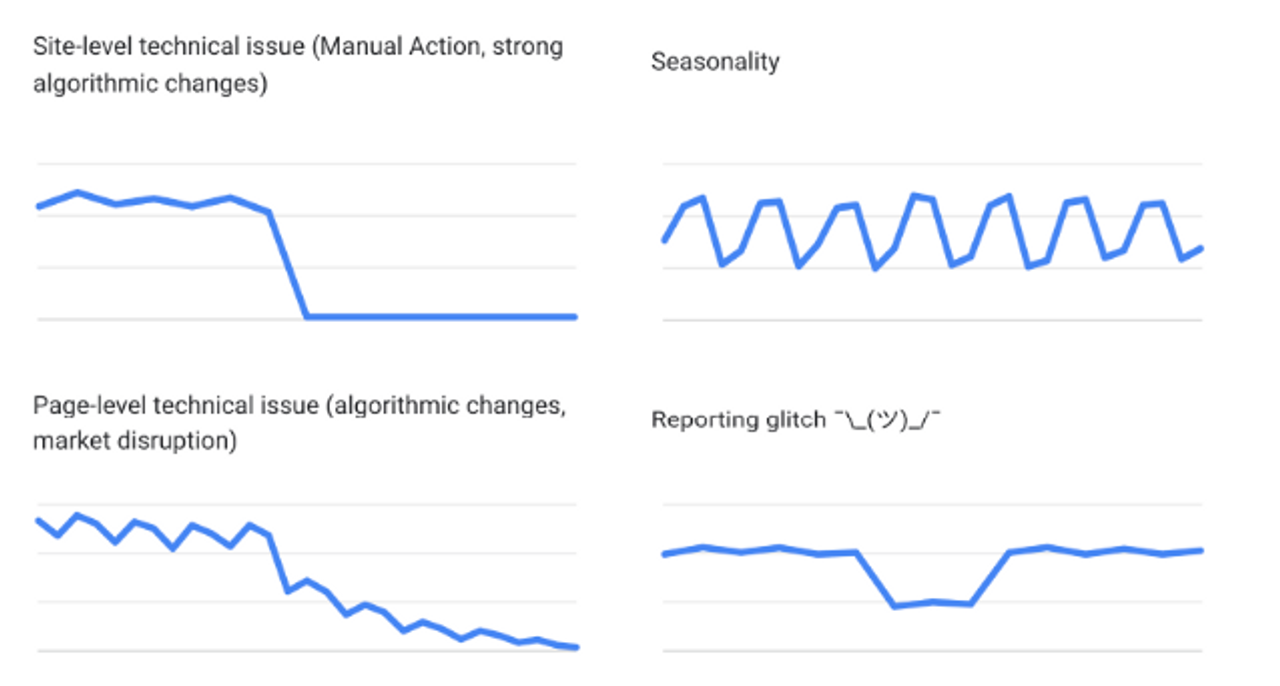The height and width of the screenshot is (686, 1280).
Task: Click the right end of the Reporting glitch line
Action: tap(1199, 550)
